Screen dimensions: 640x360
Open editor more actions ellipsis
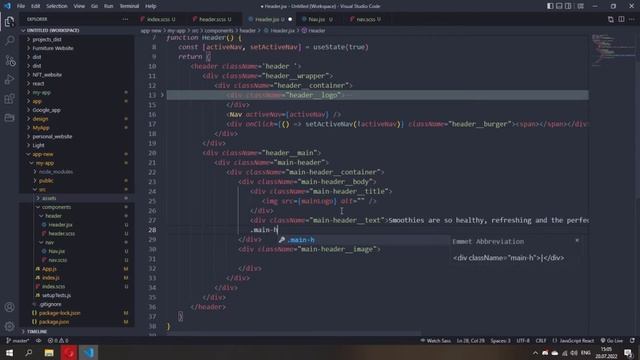(632, 19)
